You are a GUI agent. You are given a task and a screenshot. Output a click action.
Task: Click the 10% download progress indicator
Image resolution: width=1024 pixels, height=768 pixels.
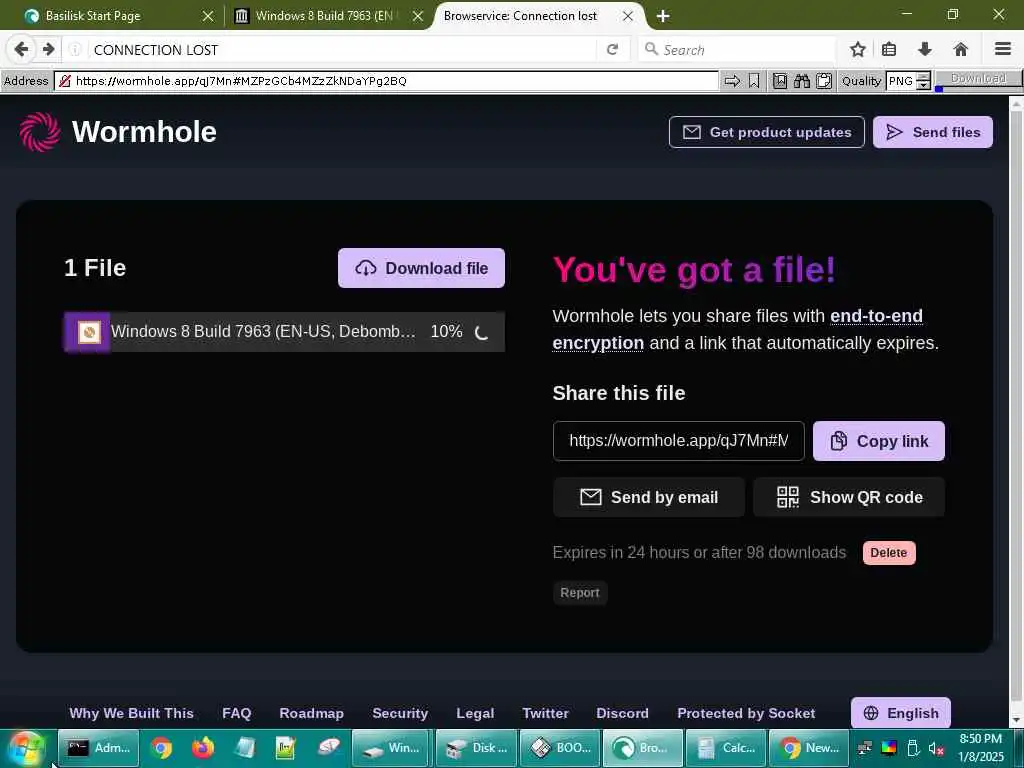click(x=447, y=332)
